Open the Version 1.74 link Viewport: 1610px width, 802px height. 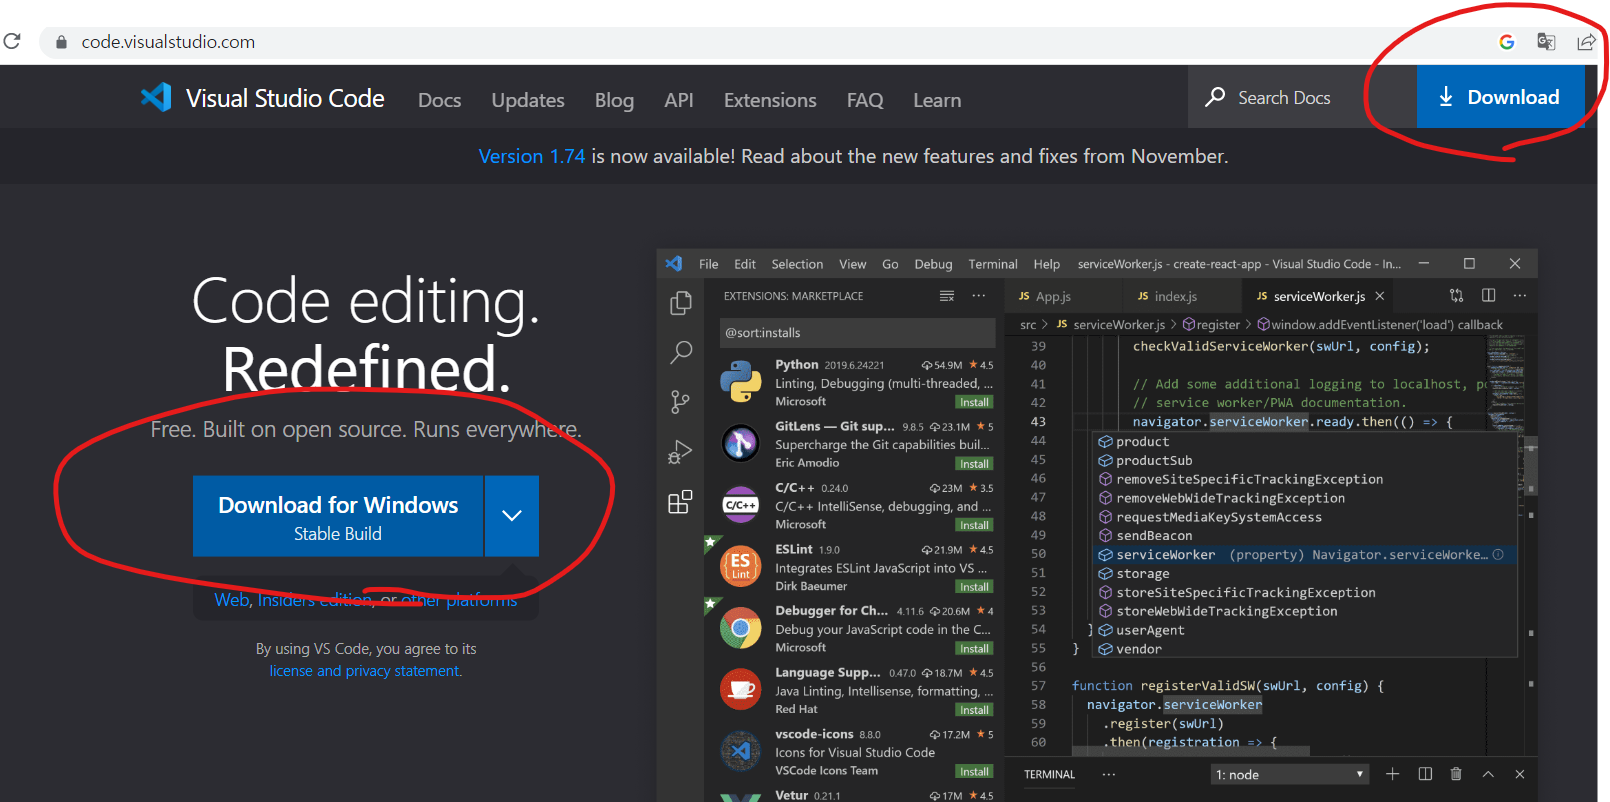tap(532, 156)
